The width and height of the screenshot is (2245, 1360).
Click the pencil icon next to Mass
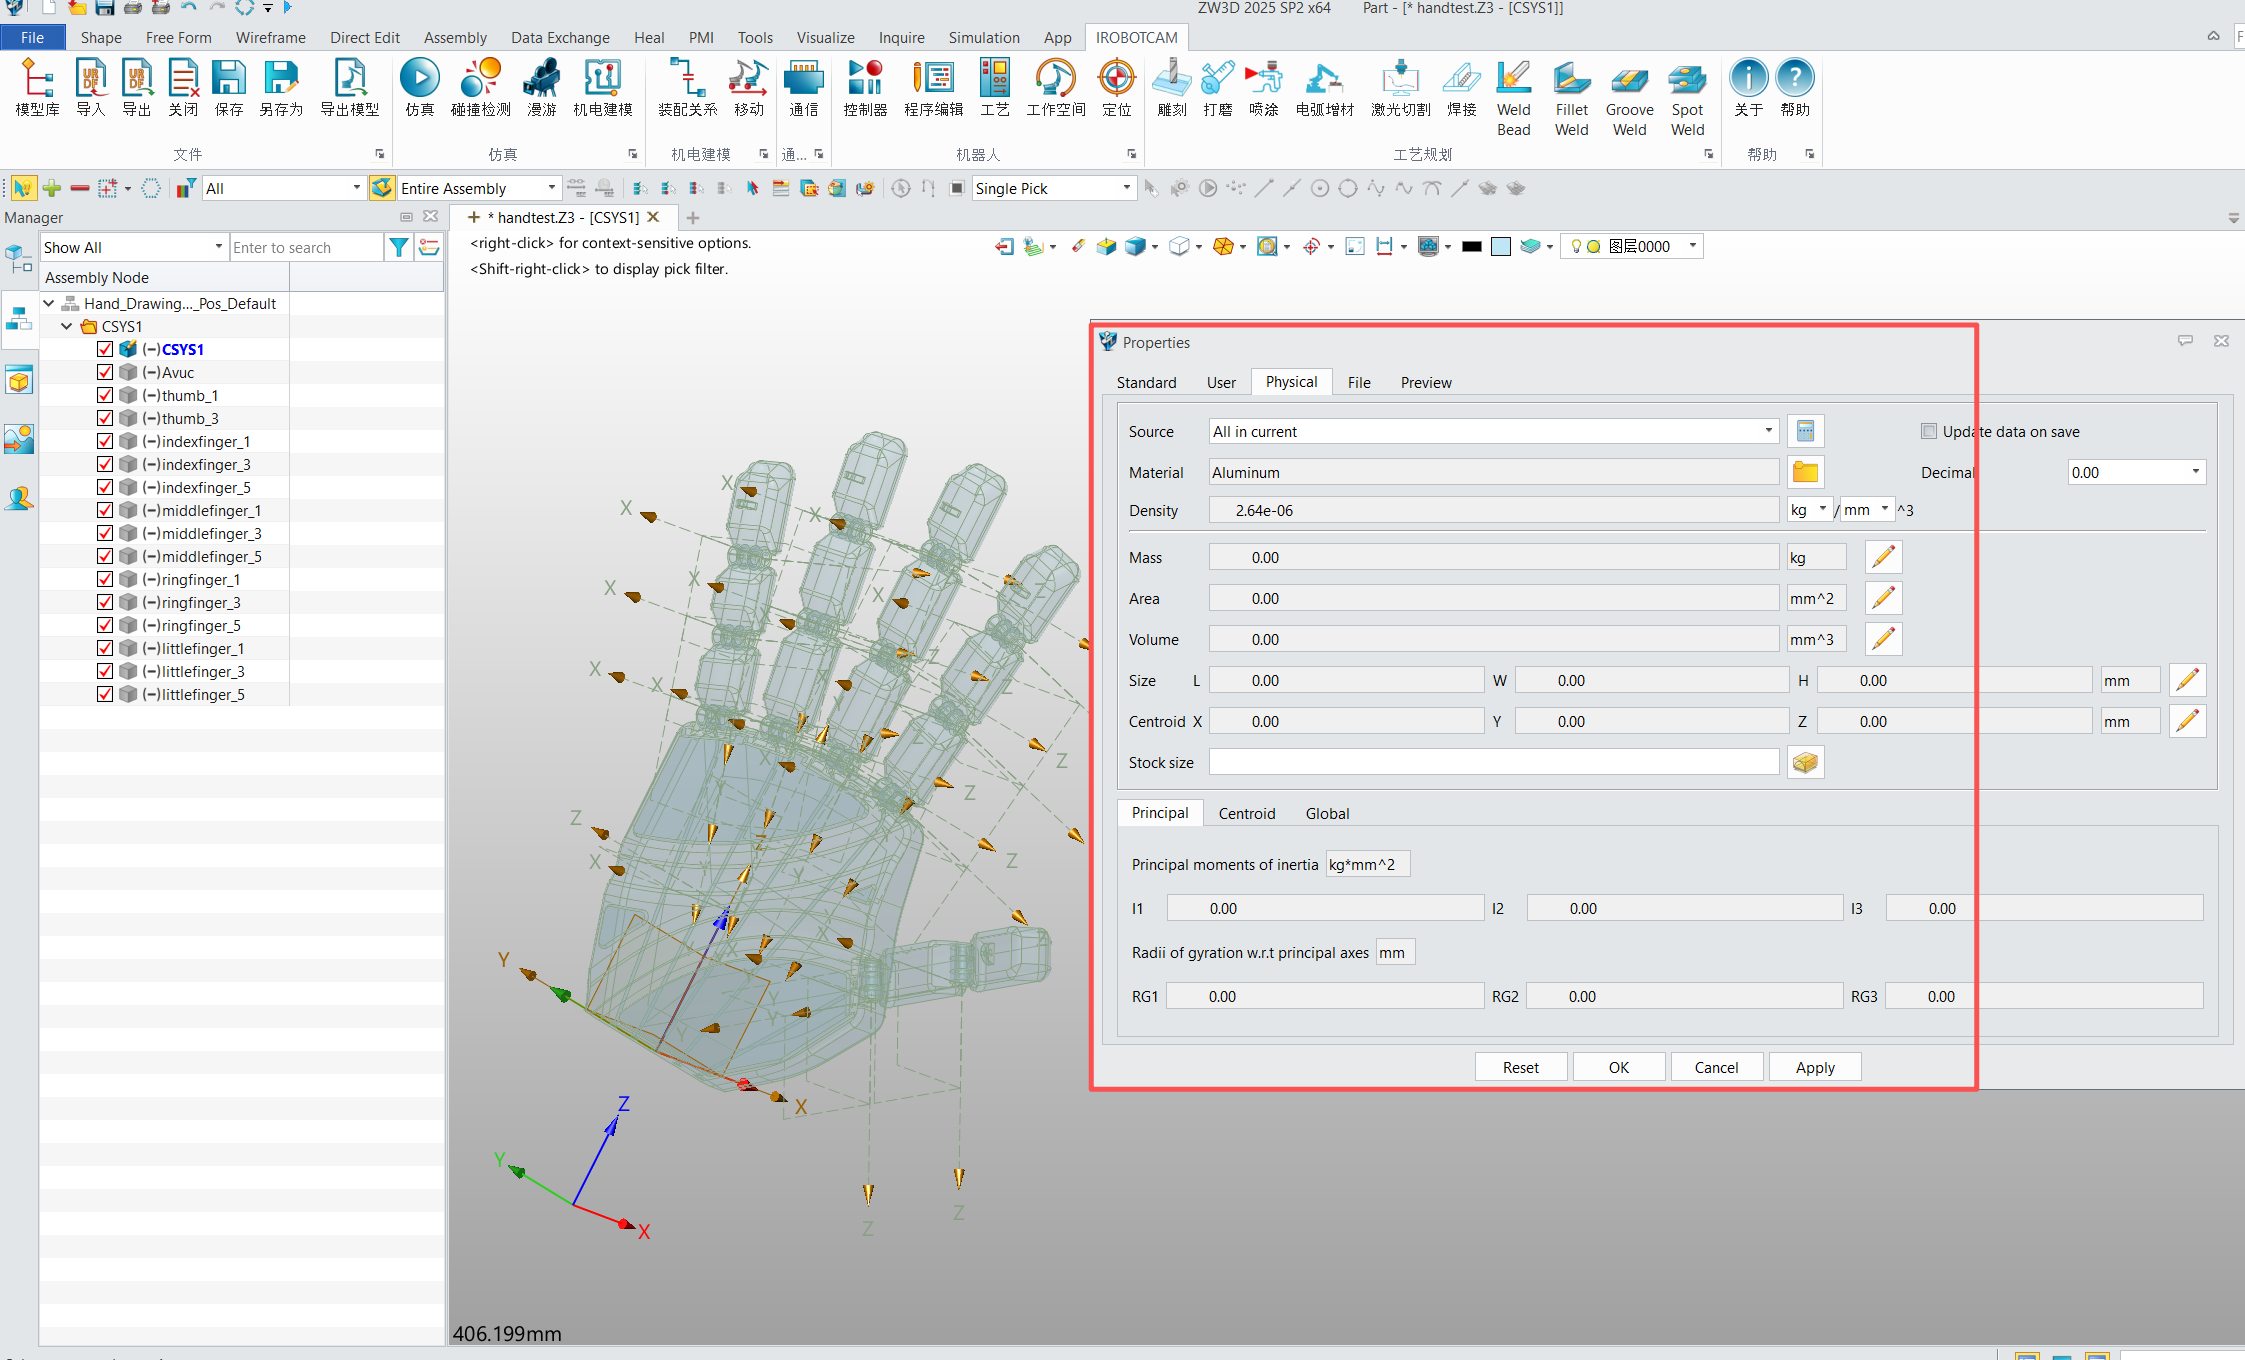tap(1883, 557)
